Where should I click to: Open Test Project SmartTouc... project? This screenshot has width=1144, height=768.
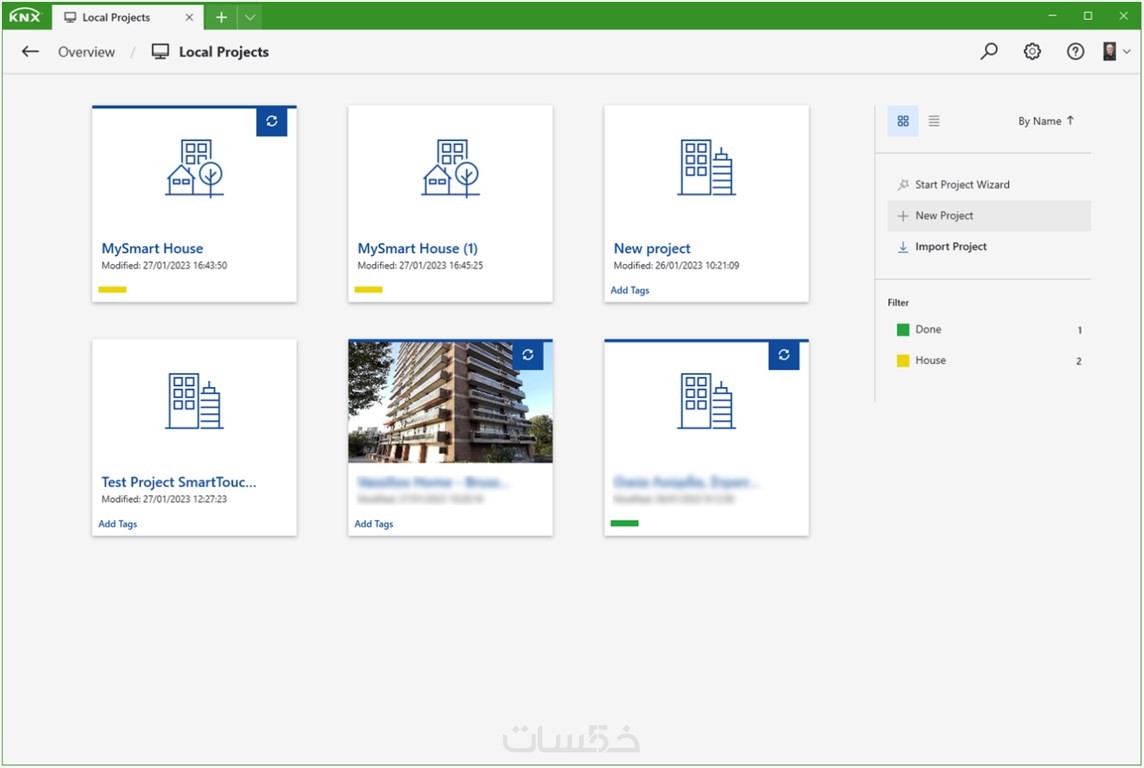(179, 482)
